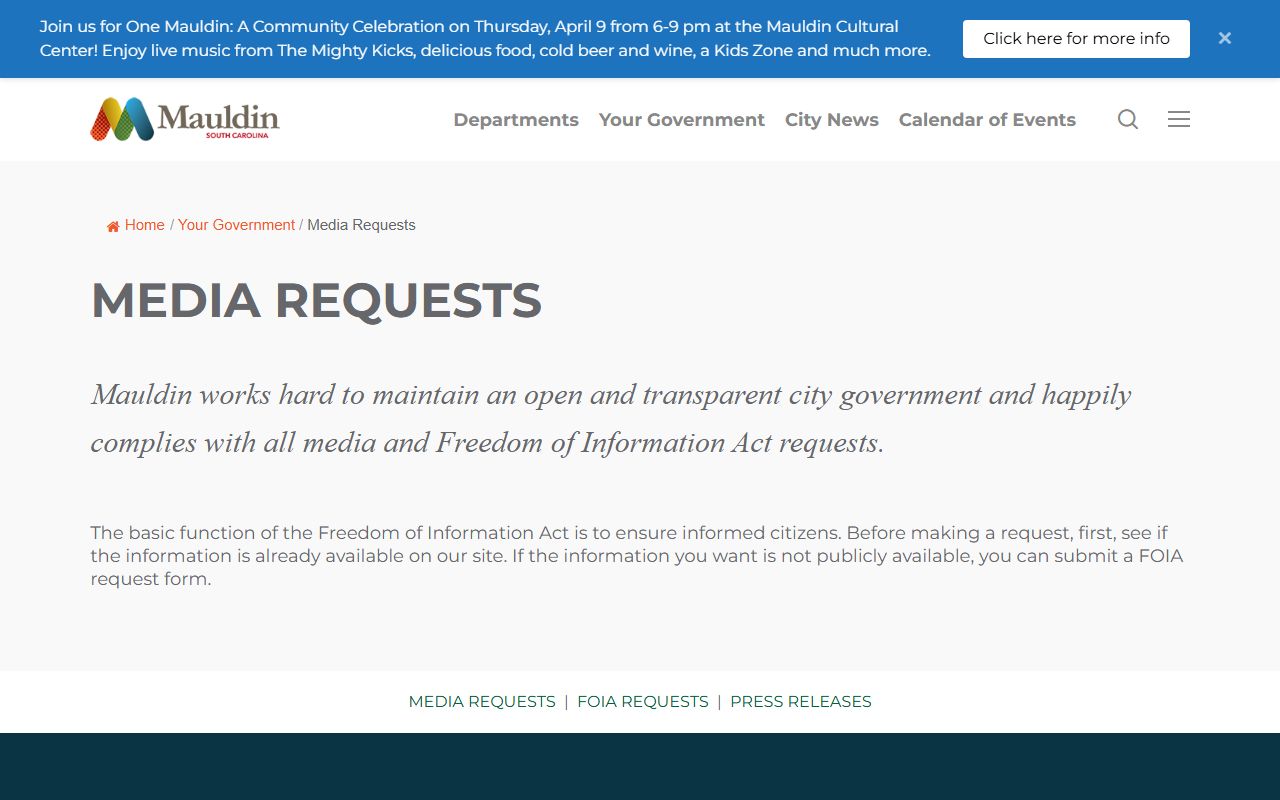Click 'Click here for more info' button

click(1076, 39)
